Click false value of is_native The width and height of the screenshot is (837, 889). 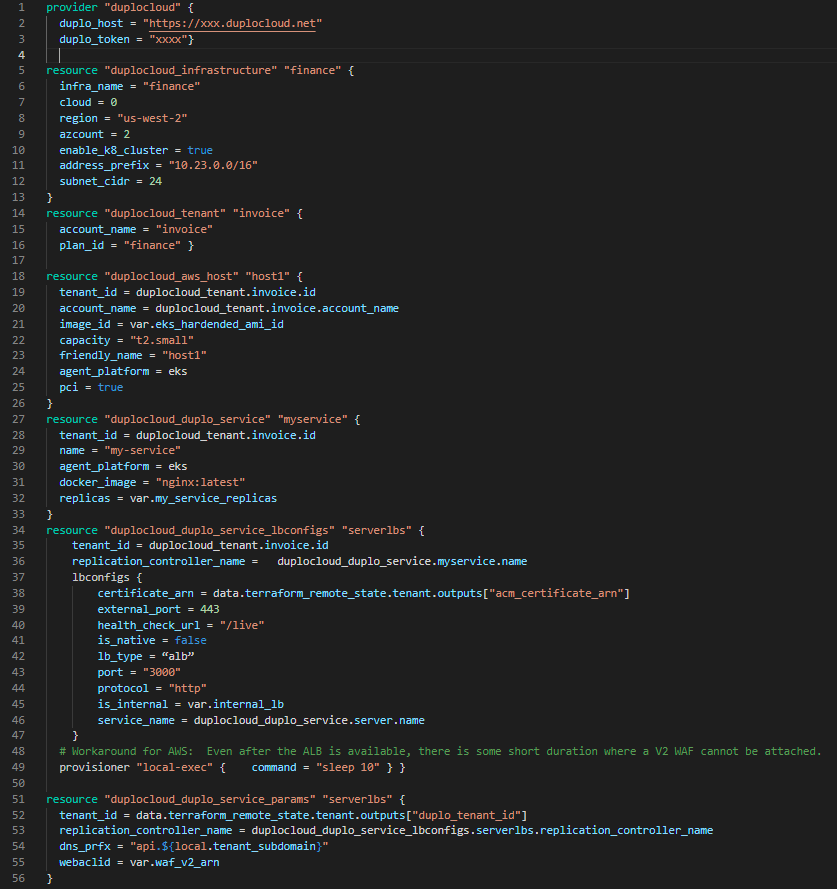191,640
